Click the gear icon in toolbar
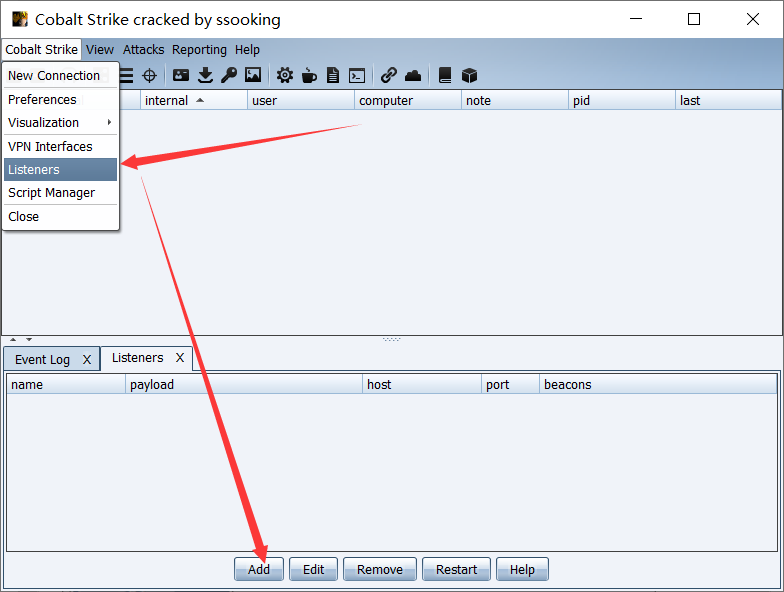 (285, 76)
